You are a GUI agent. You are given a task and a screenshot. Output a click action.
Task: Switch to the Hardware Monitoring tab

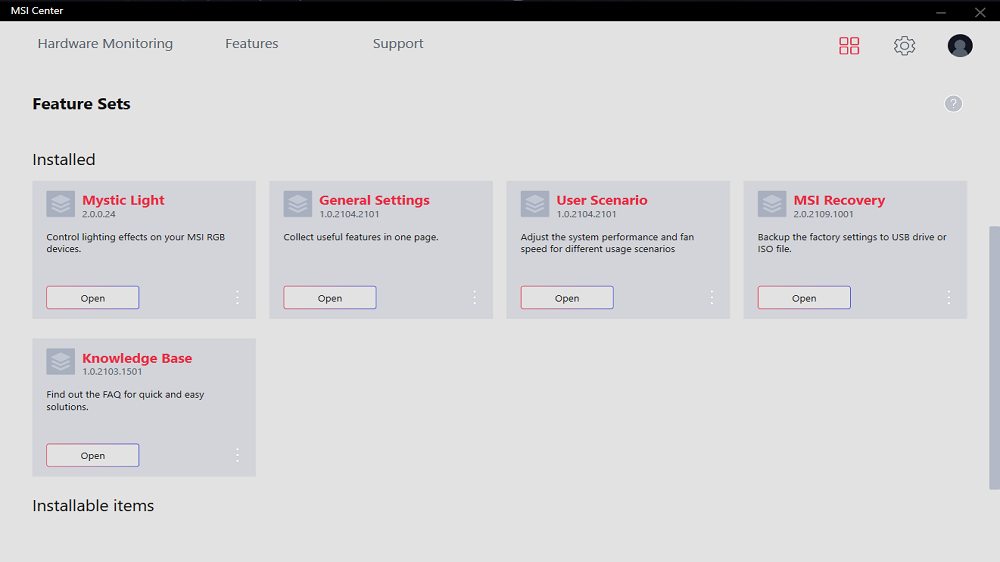click(105, 43)
